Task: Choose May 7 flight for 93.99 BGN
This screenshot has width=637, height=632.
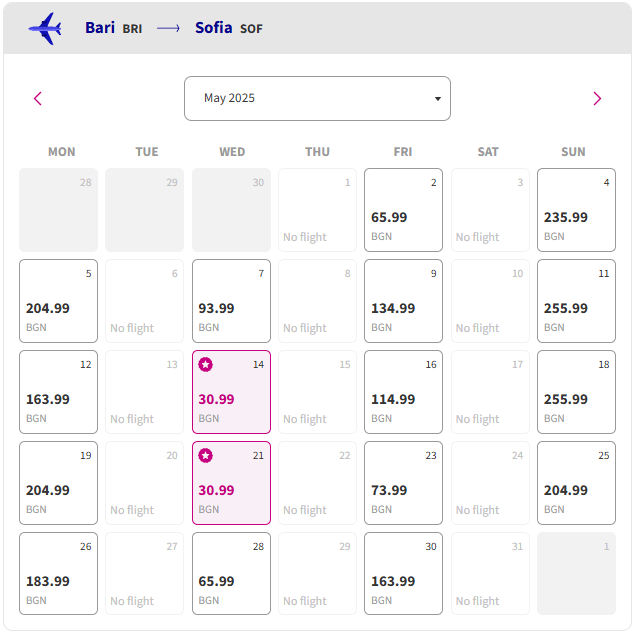Action: [x=231, y=301]
